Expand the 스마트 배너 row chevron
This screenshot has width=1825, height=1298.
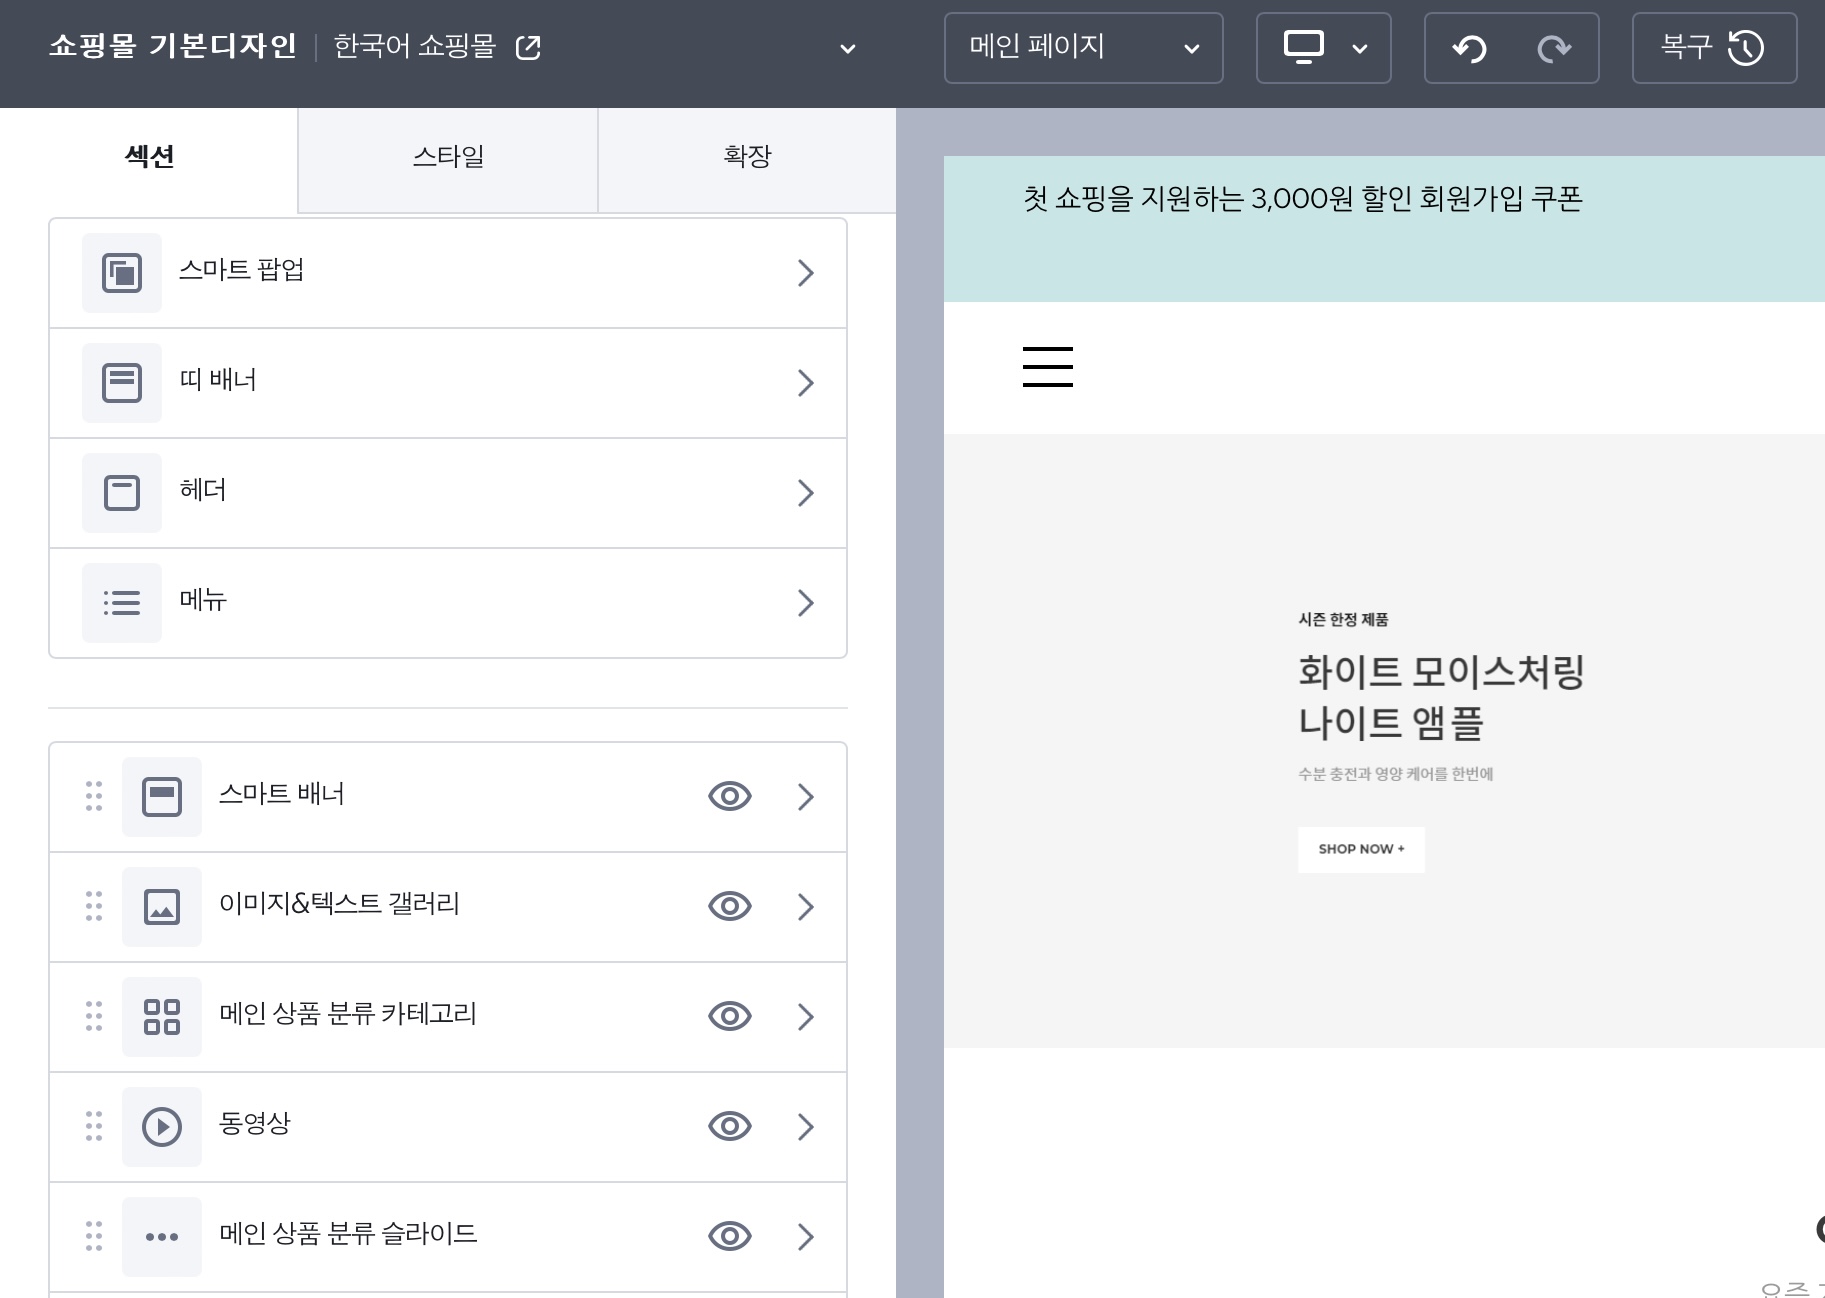(806, 797)
